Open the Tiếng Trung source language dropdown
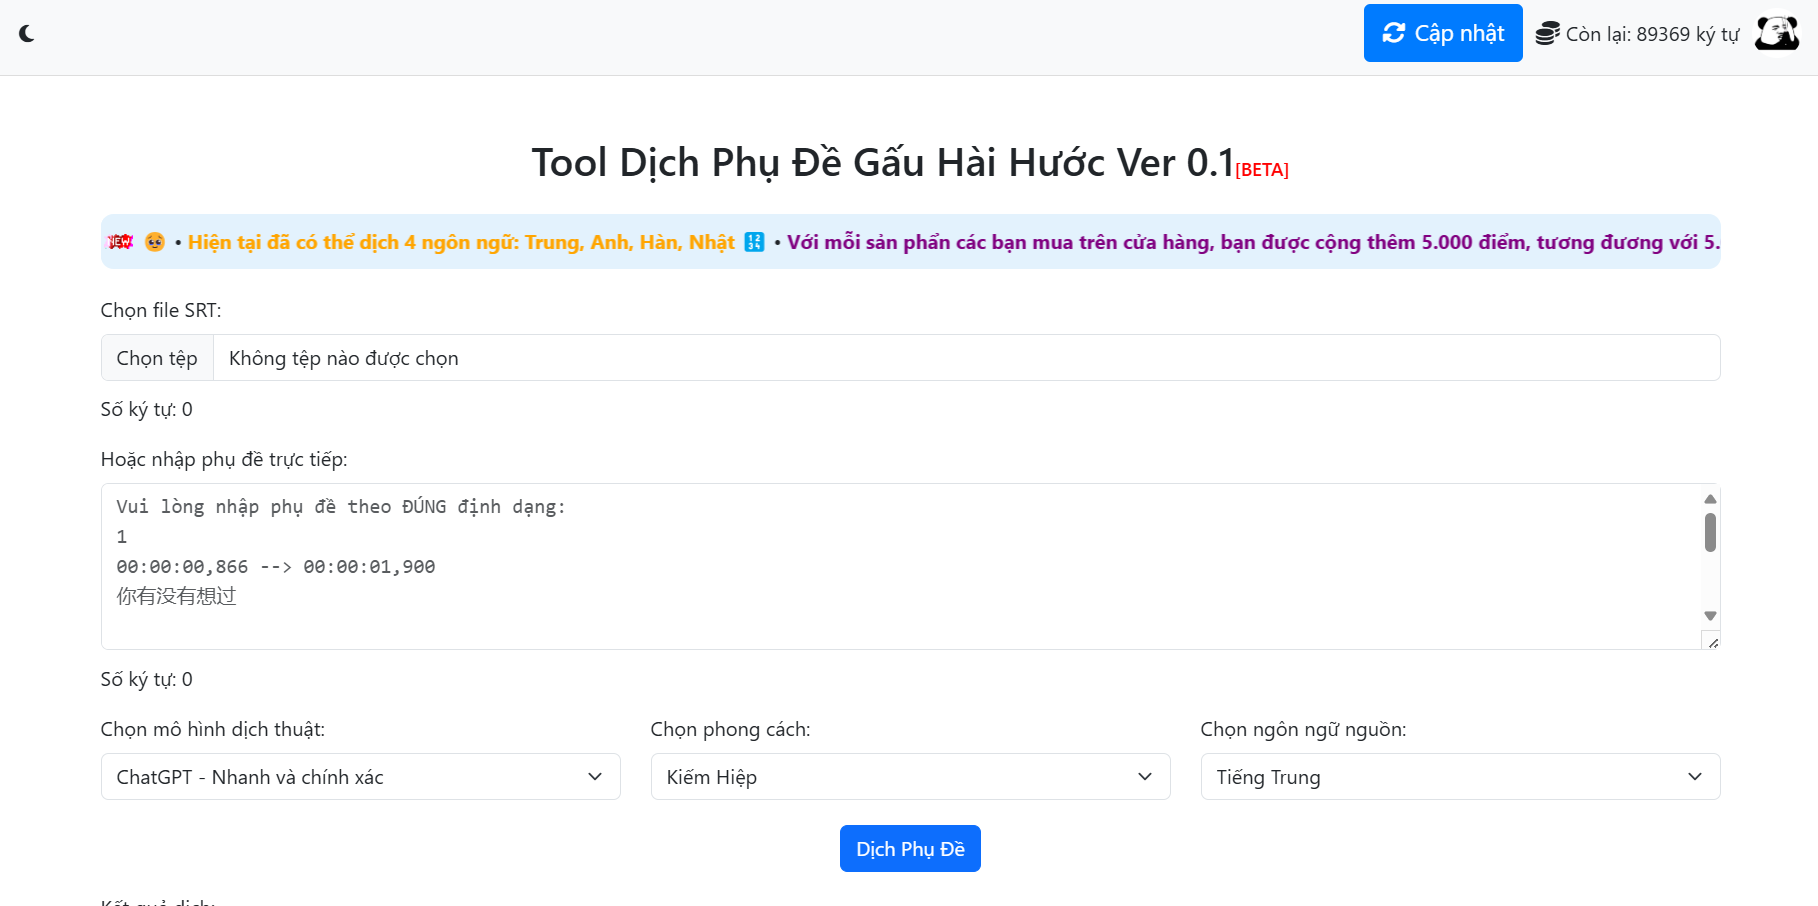 click(x=1460, y=777)
